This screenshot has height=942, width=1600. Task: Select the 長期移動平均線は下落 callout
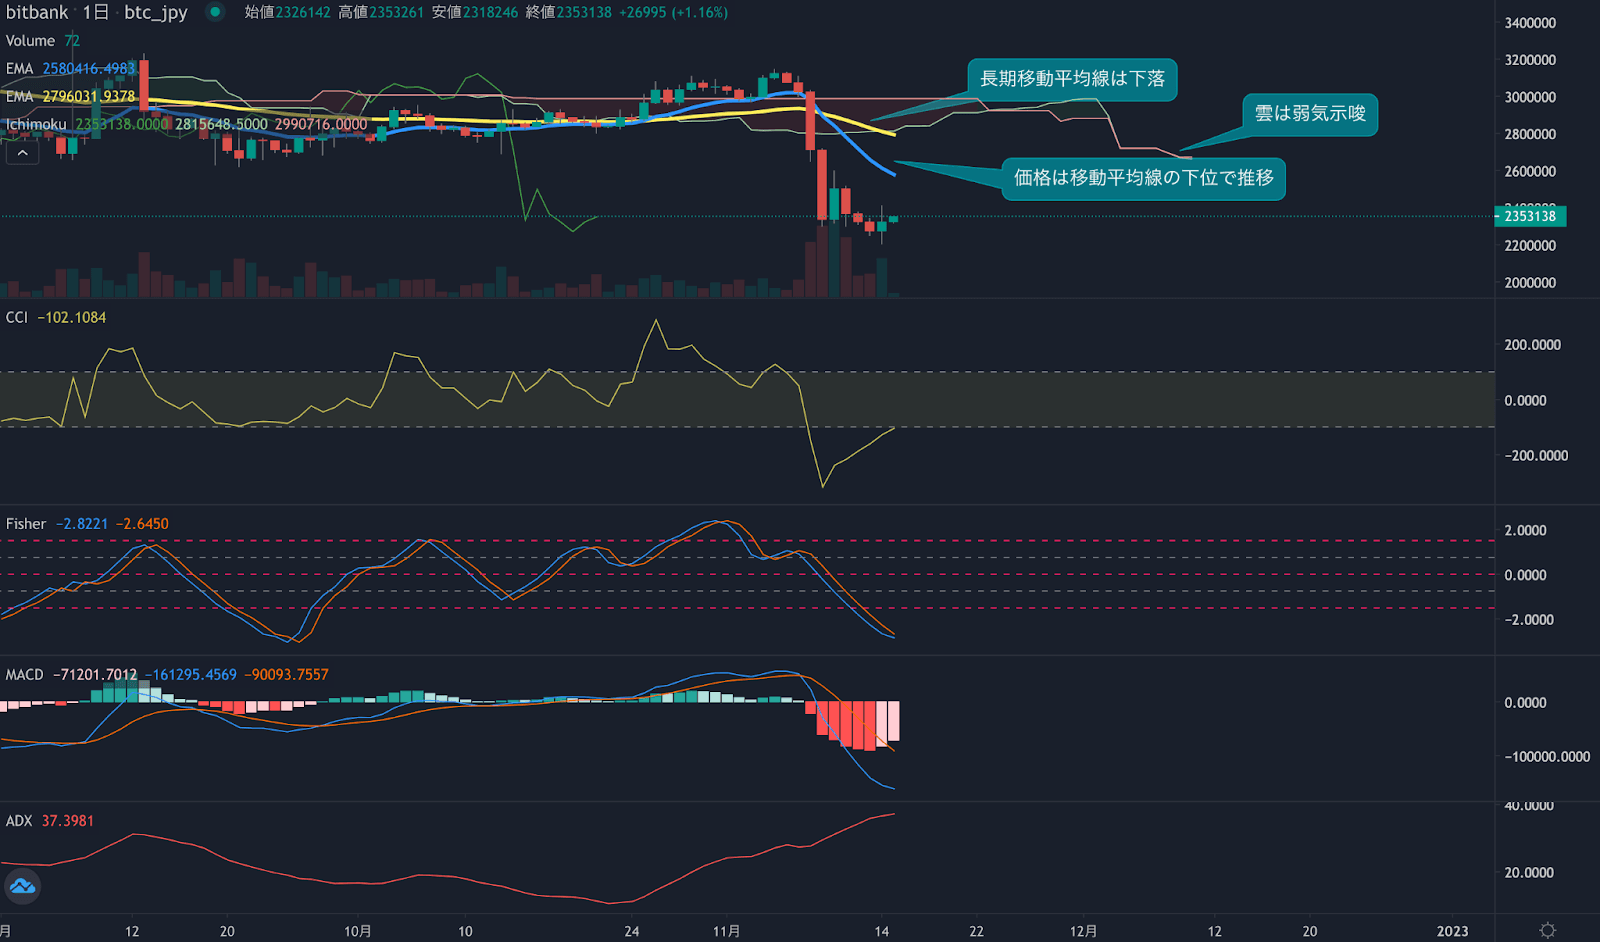(x=1072, y=79)
